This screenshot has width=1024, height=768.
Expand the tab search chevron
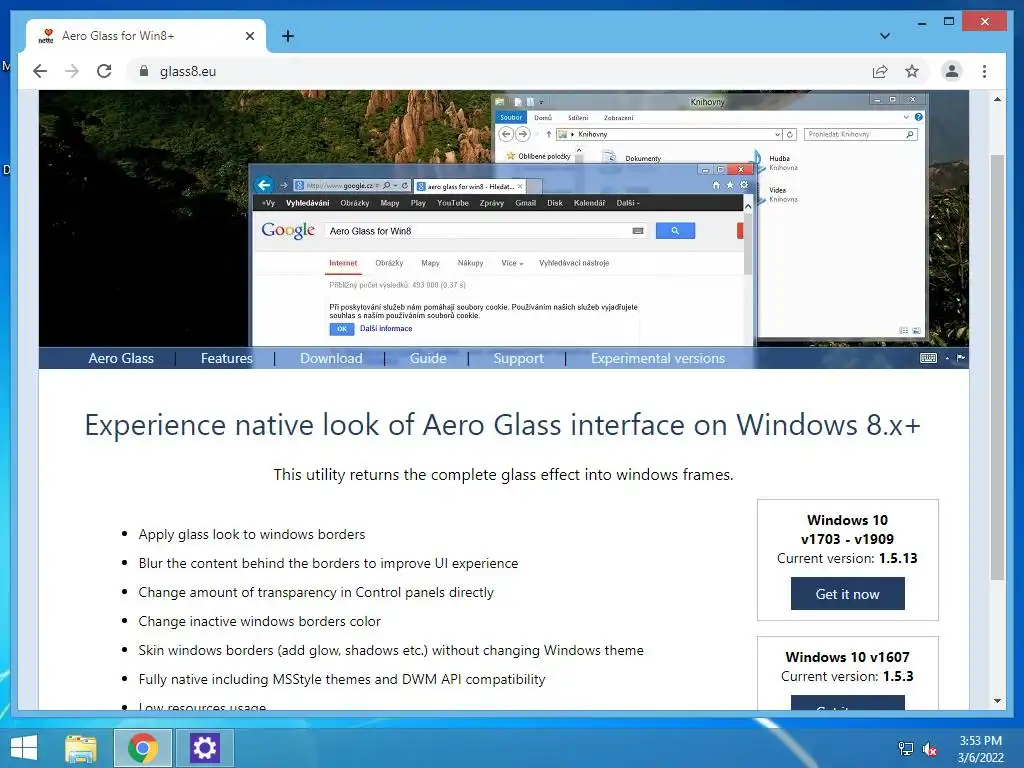point(885,36)
